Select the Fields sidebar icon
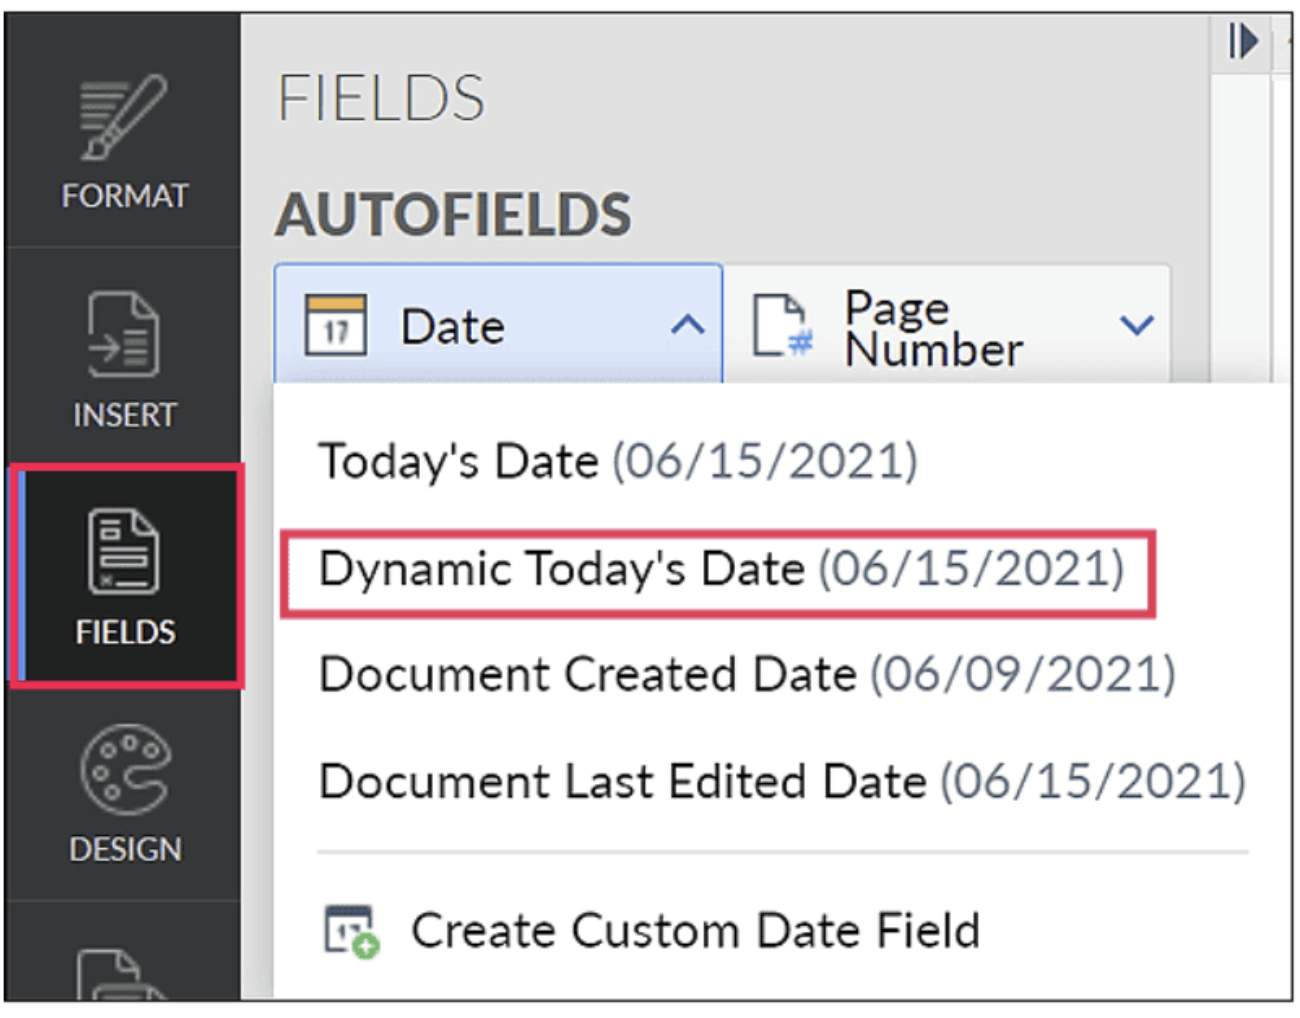This screenshot has height=1018, width=1300. (123, 552)
